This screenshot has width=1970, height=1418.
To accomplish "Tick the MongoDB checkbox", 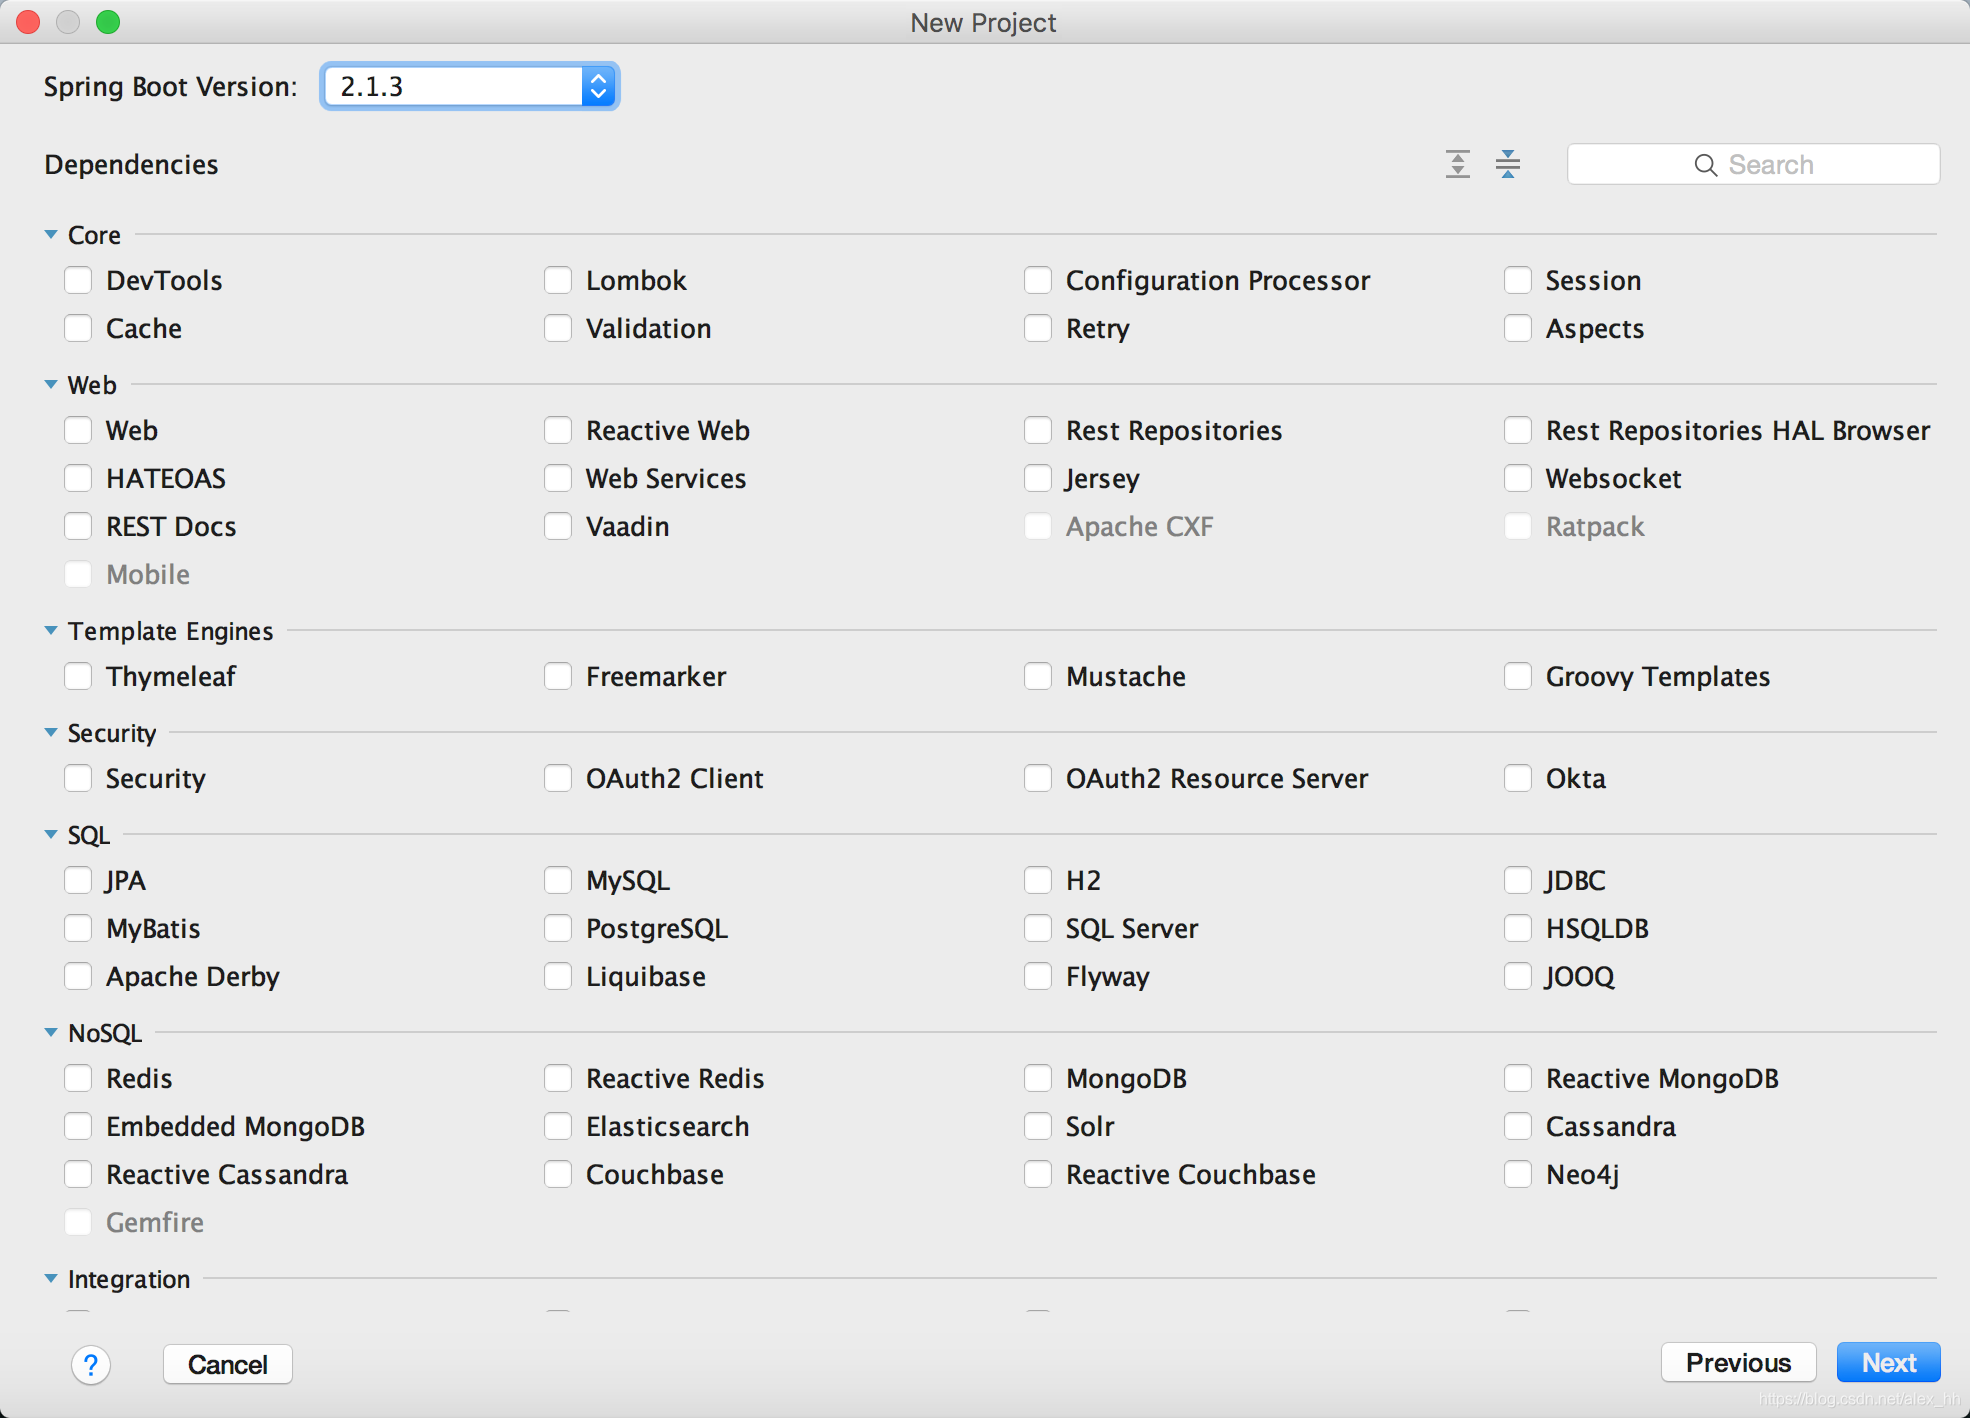I will coord(1038,1078).
